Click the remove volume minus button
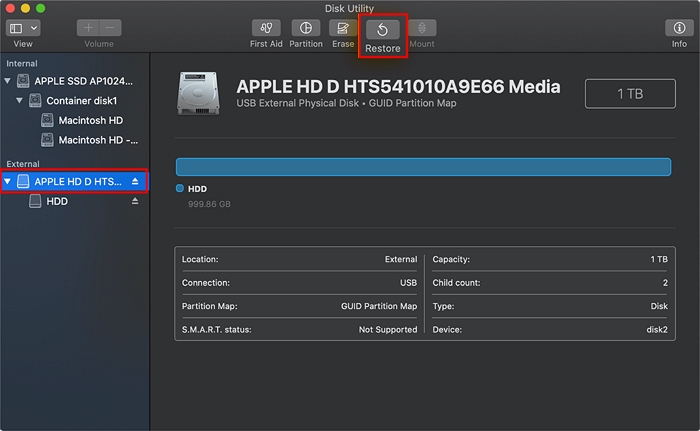Viewport: 700px width, 431px height. (110, 29)
